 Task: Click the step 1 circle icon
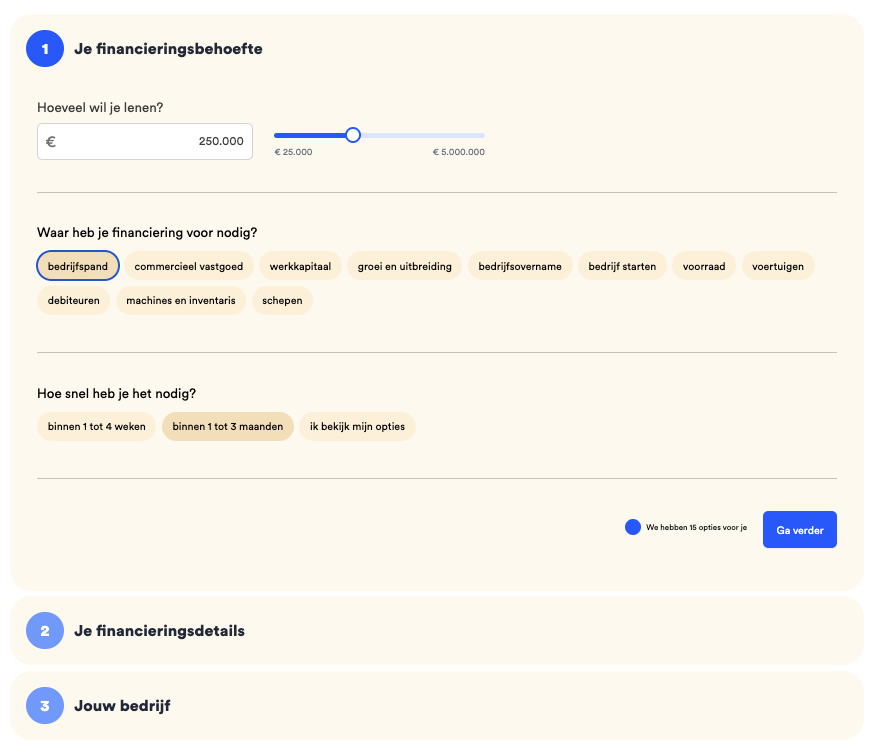click(x=45, y=49)
